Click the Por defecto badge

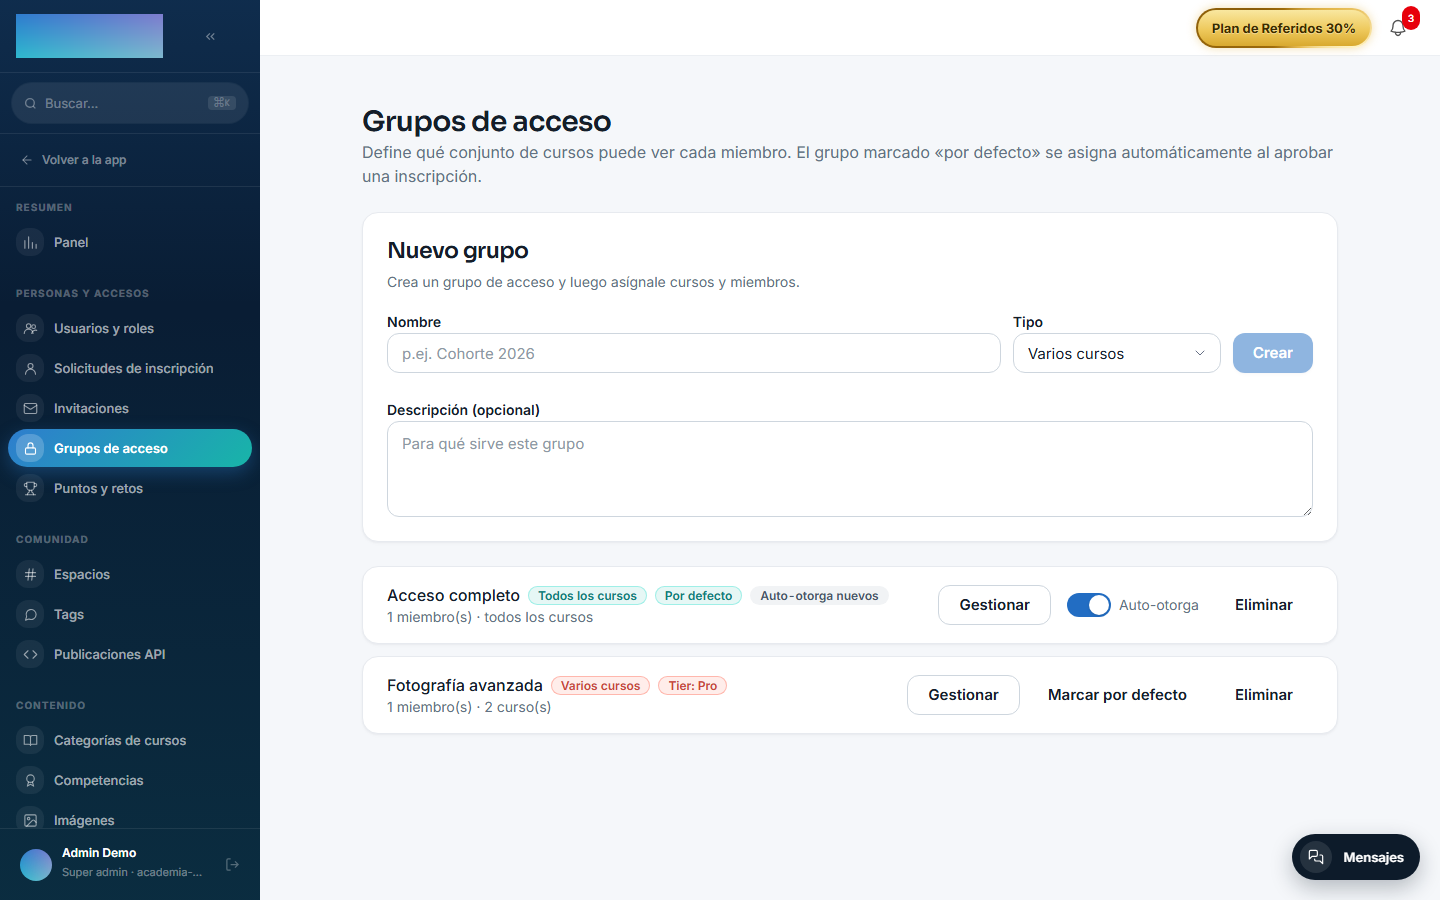pyautogui.click(x=698, y=596)
